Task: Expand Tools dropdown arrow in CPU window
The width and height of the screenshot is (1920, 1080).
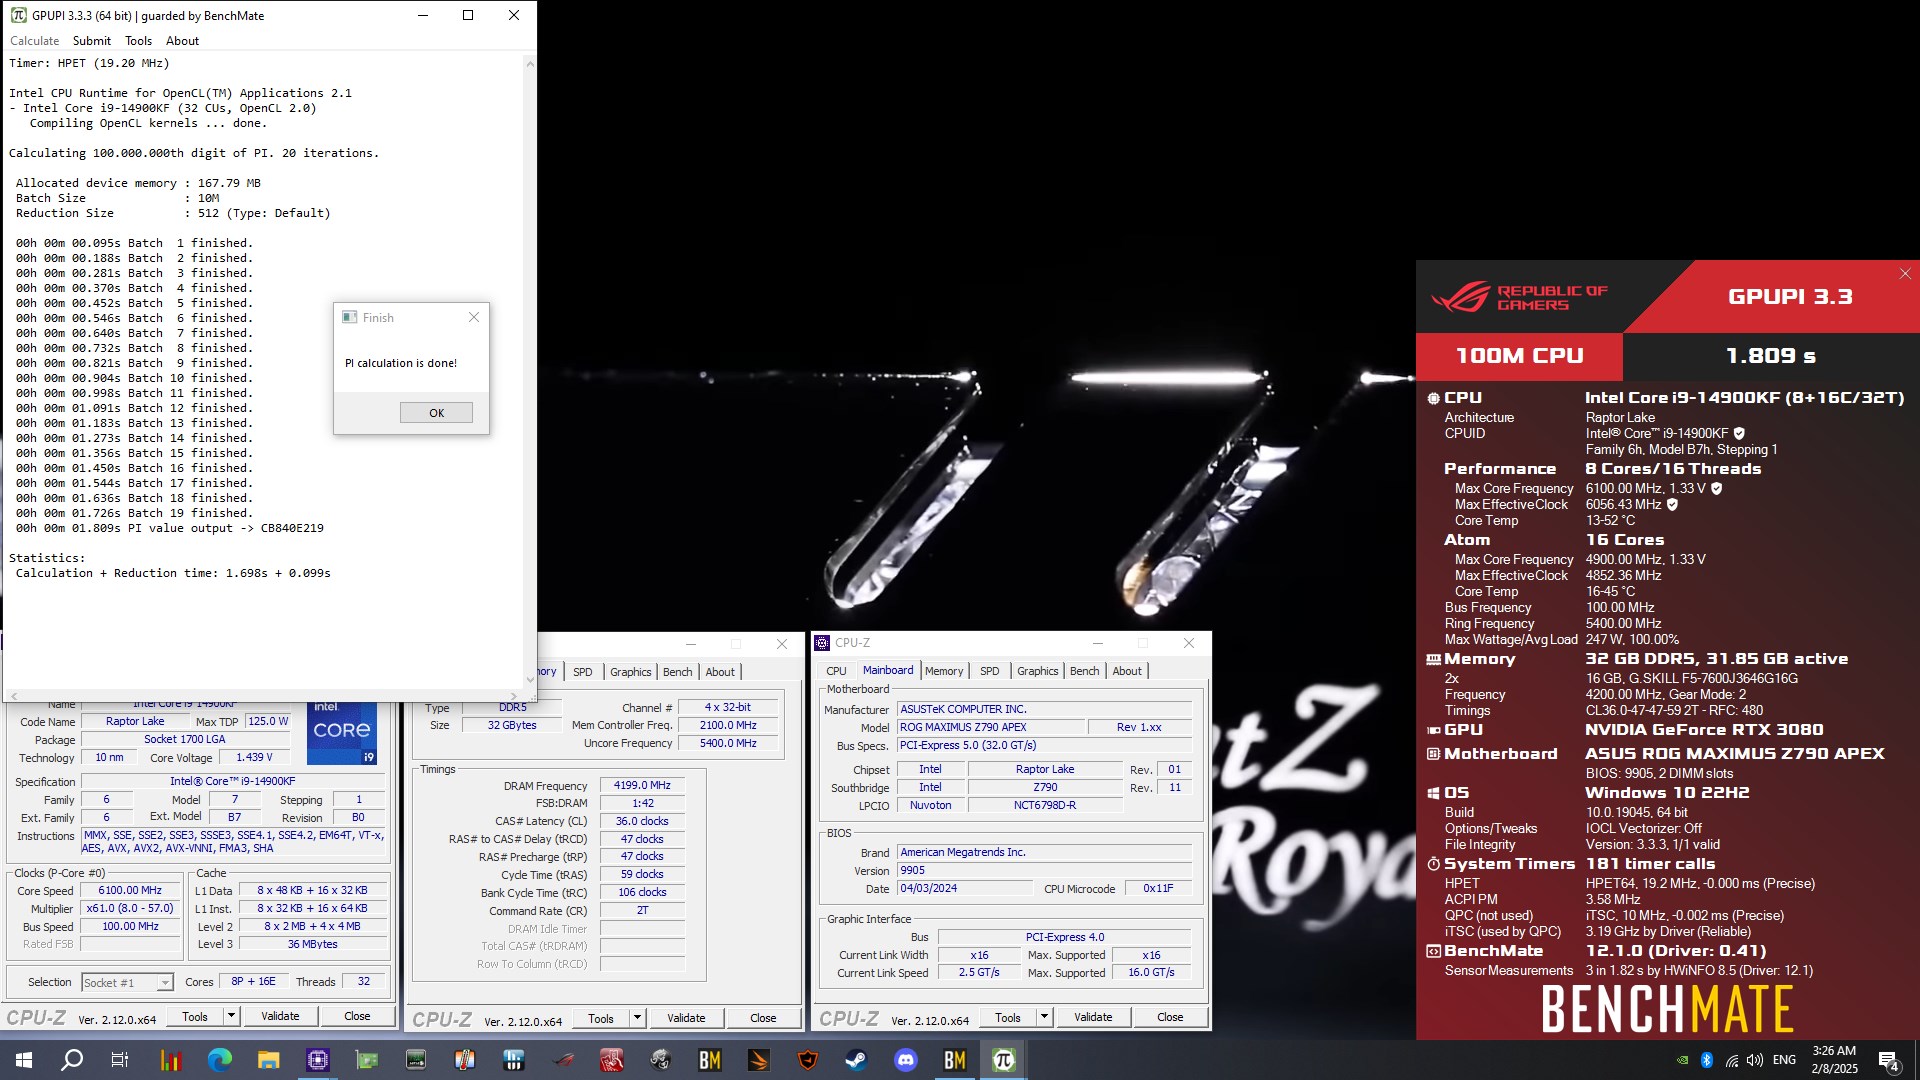Action: (231, 1016)
